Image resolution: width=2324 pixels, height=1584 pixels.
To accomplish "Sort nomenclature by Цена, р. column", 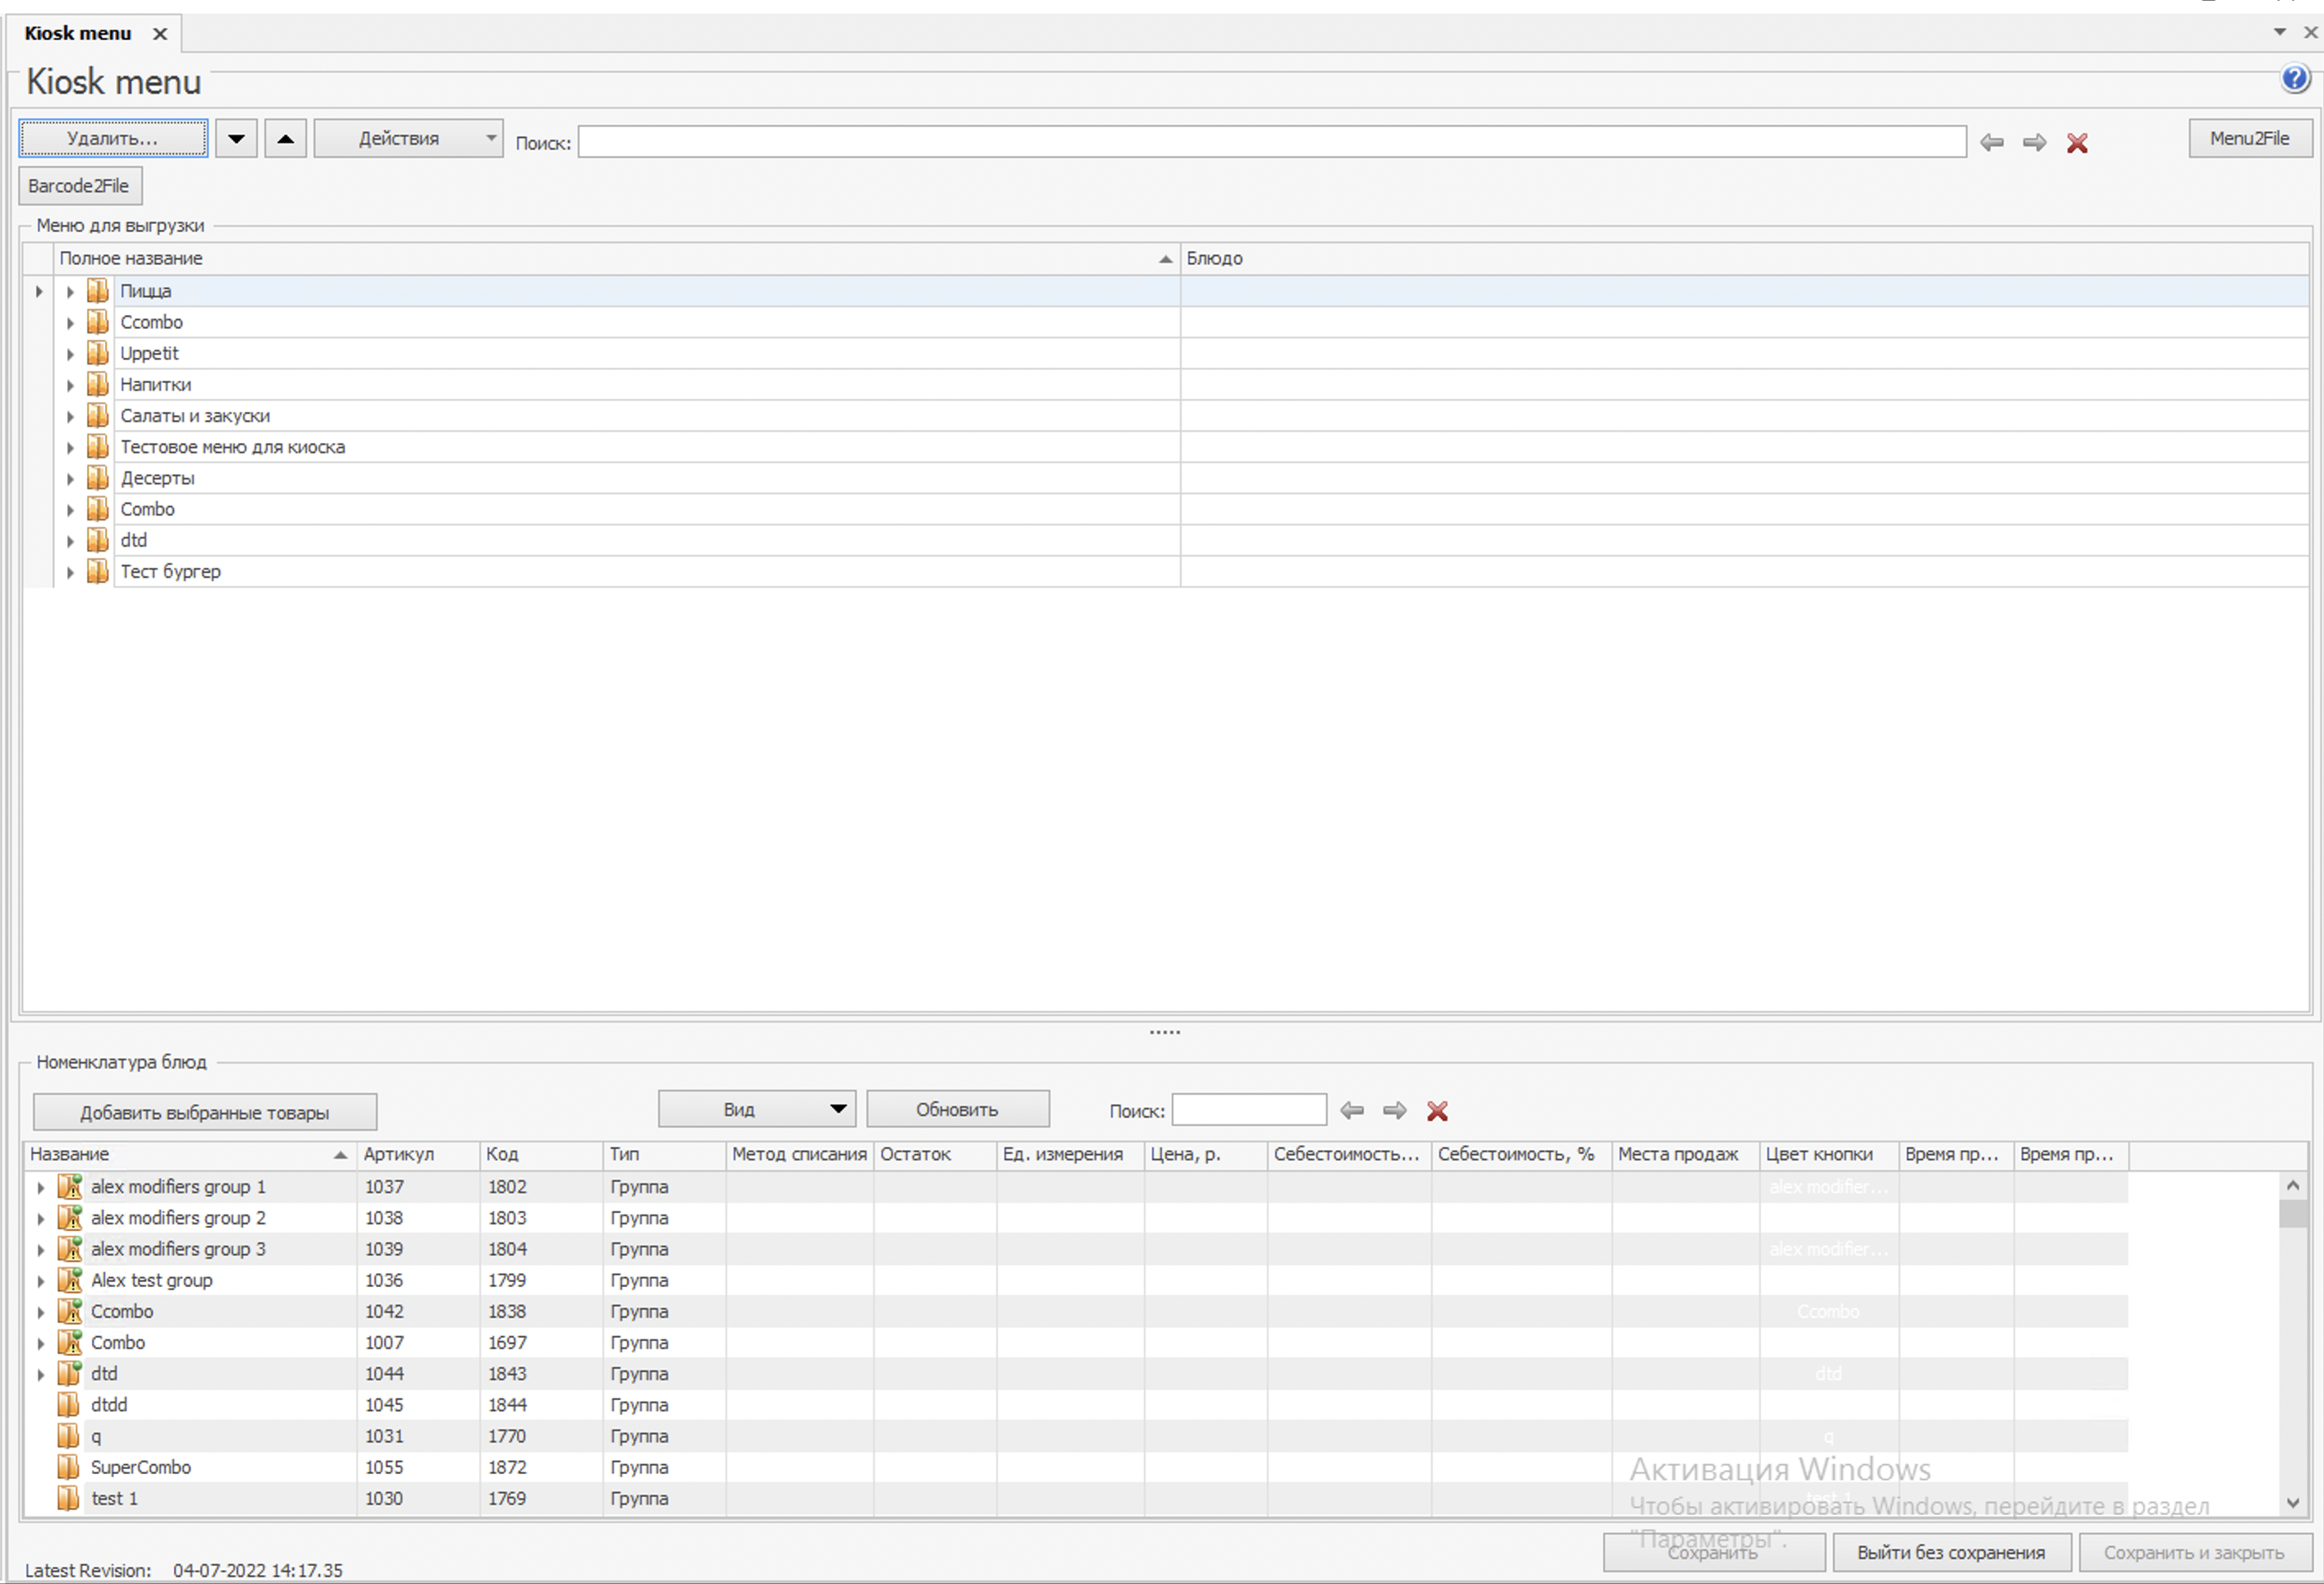I will click(1205, 1154).
